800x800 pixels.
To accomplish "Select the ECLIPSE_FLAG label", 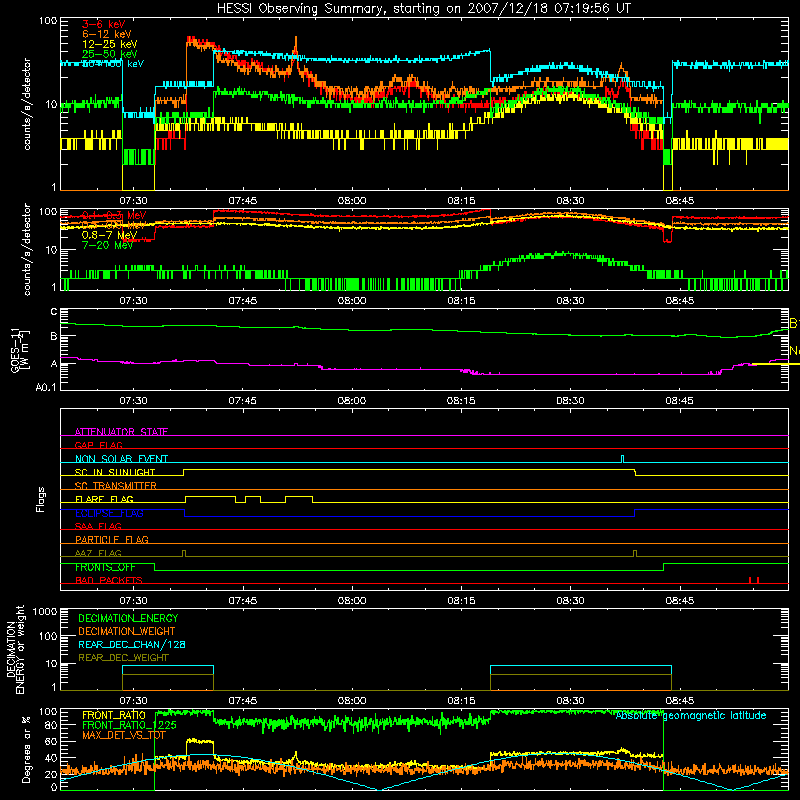I will tap(109, 513).
